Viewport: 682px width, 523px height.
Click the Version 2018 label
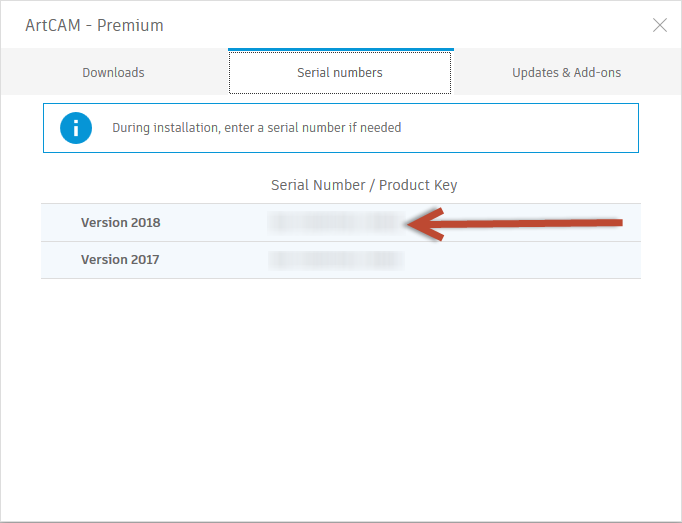tap(120, 222)
